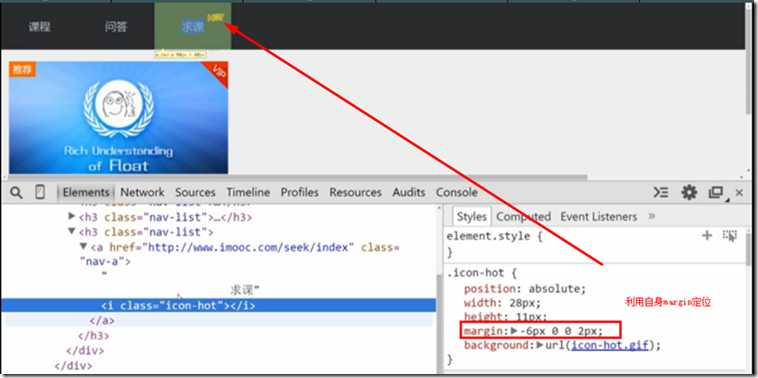The height and width of the screenshot is (378, 758).
Task: Open the Profiles tab
Action: point(300,192)
